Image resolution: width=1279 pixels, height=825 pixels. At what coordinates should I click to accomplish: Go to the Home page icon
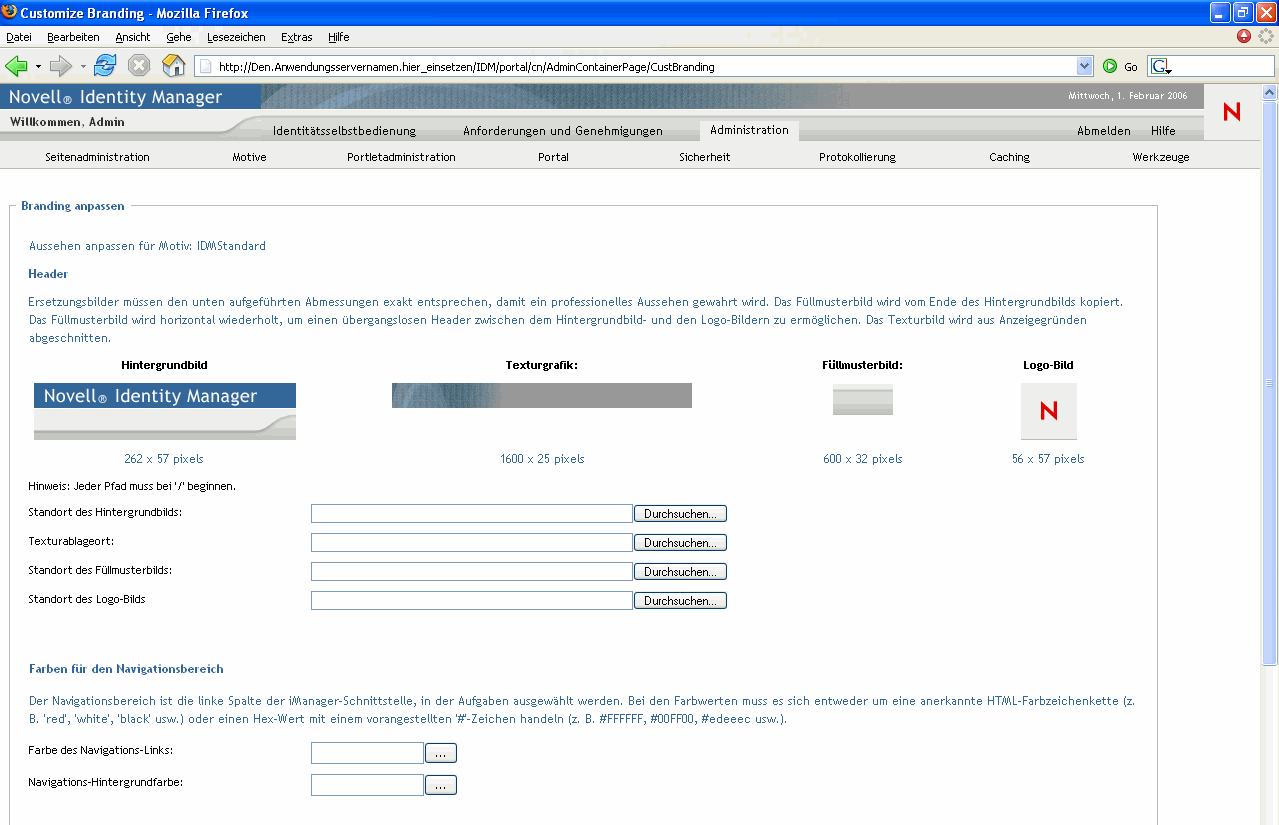pos(174,66)
